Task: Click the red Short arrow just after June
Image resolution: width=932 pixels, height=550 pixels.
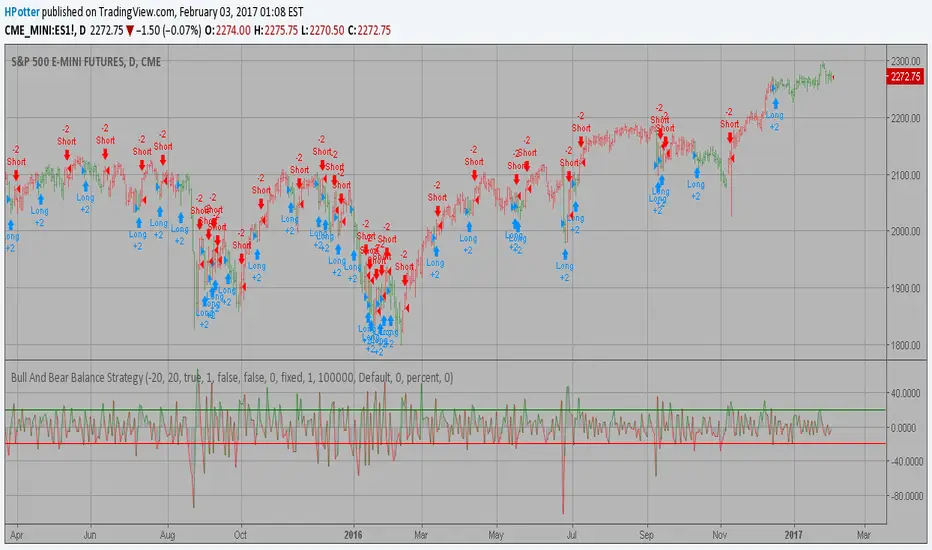Action: 105,154
